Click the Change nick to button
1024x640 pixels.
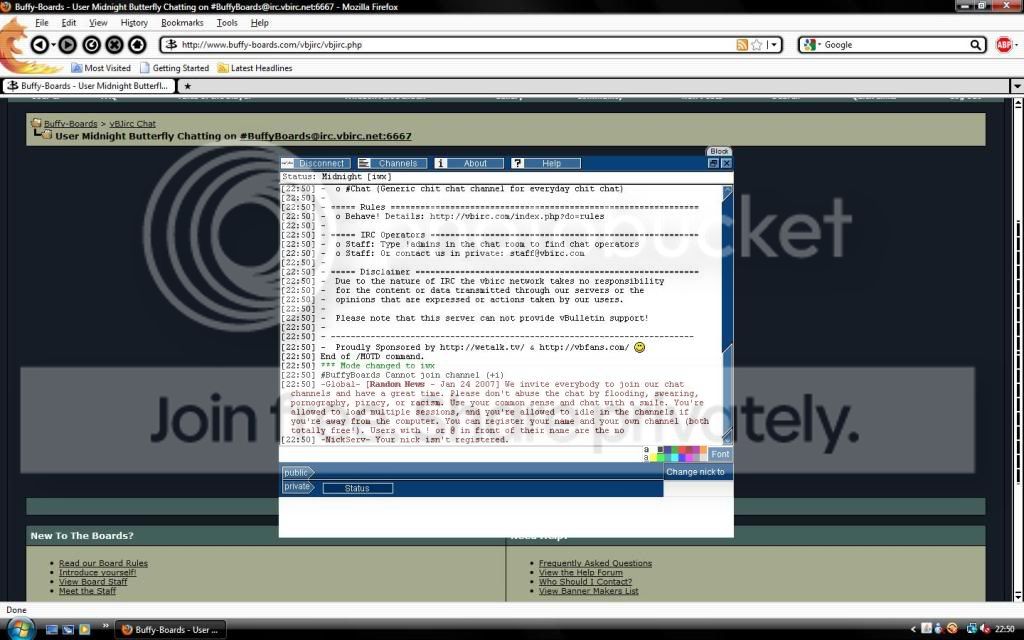(696, 472)
